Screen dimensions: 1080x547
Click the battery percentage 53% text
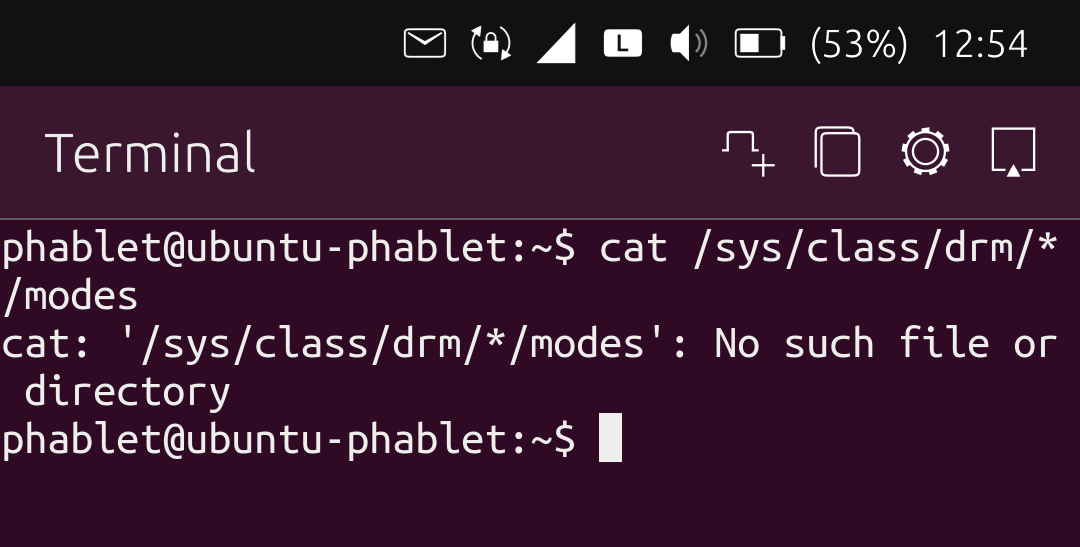859,44
